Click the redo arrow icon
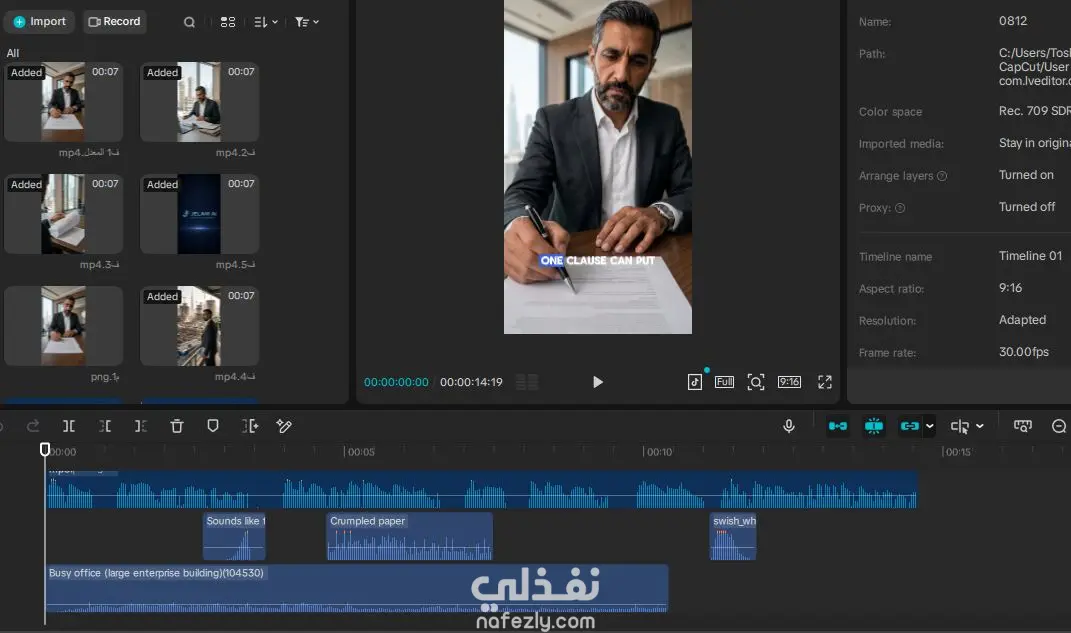The width and height of the screenshot is (1071, 633). pos(33,426)
